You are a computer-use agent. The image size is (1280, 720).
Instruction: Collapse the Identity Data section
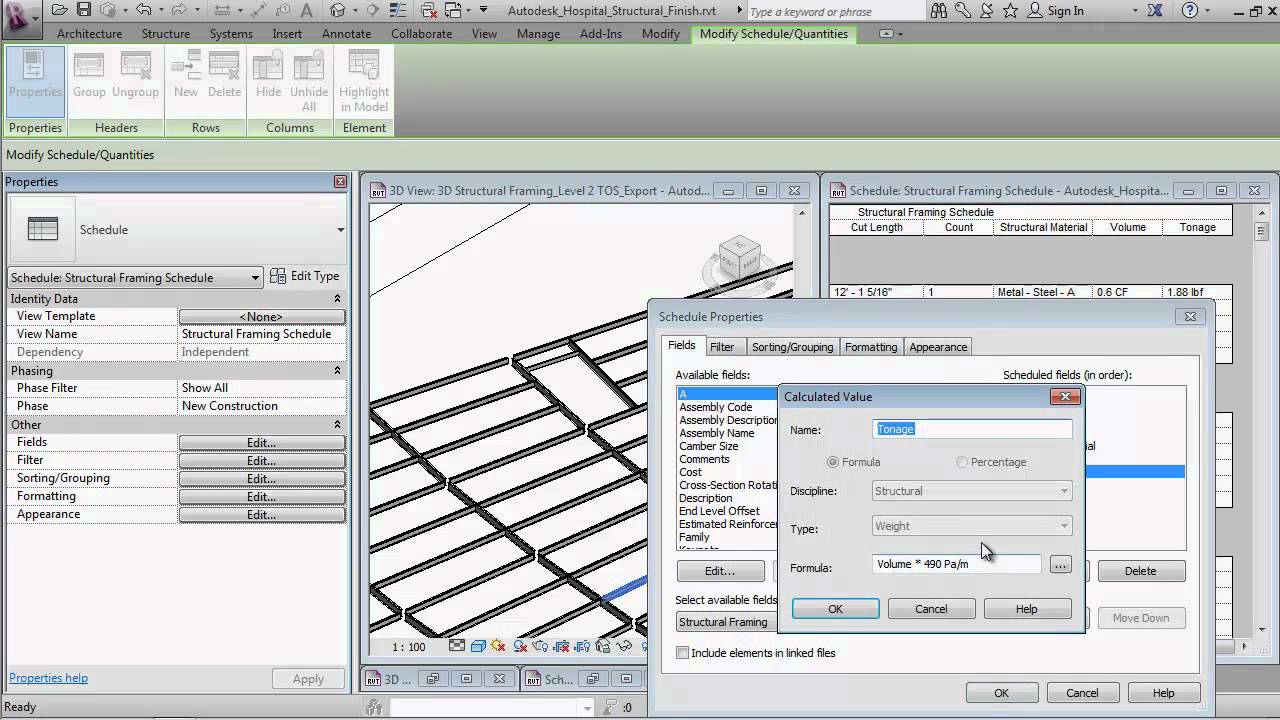pos(338,298)
